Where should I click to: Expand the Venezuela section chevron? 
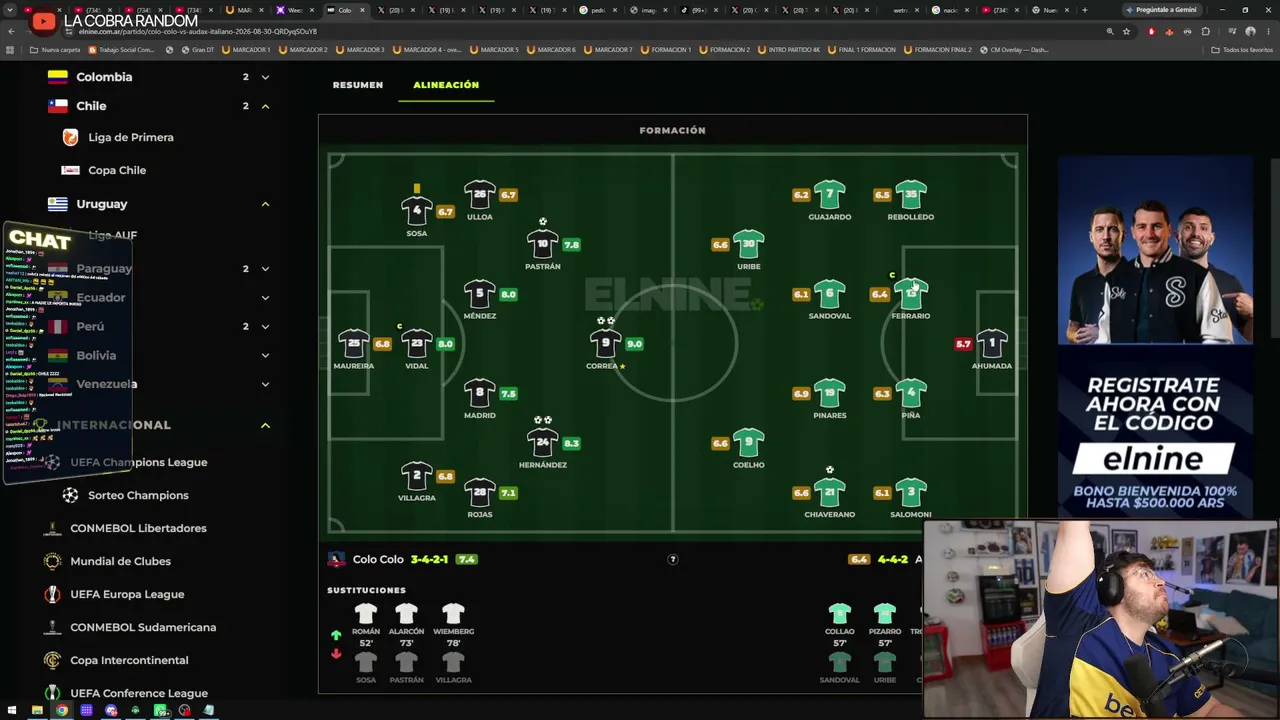click(x=265, y=384)
